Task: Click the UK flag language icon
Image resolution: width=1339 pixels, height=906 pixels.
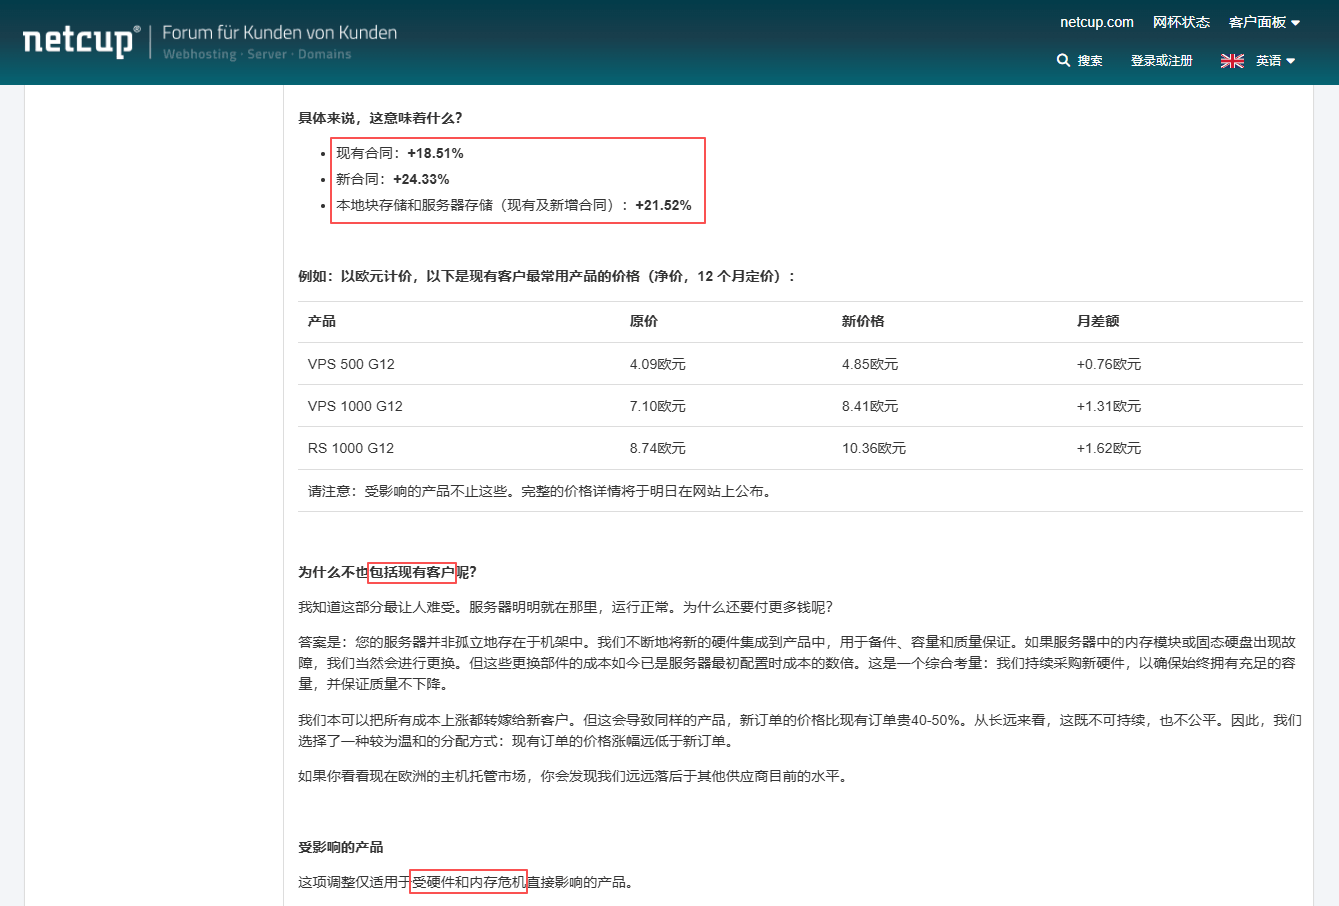Action: coord(1232,61)
